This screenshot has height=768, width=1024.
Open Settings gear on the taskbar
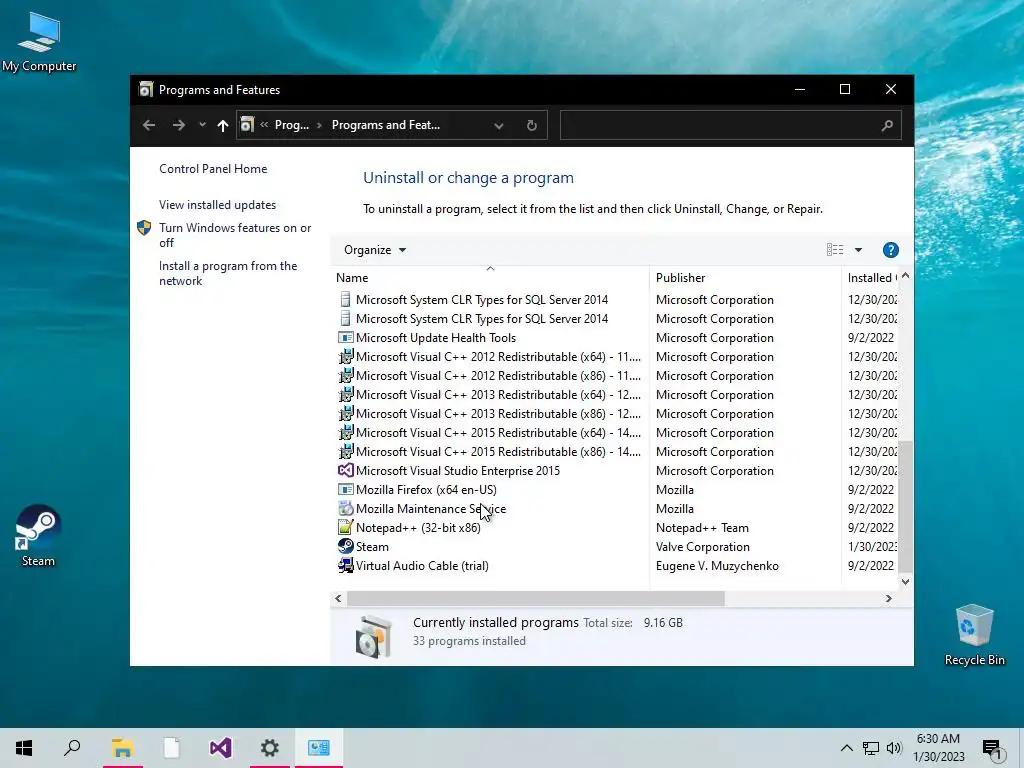pos(269,748)
